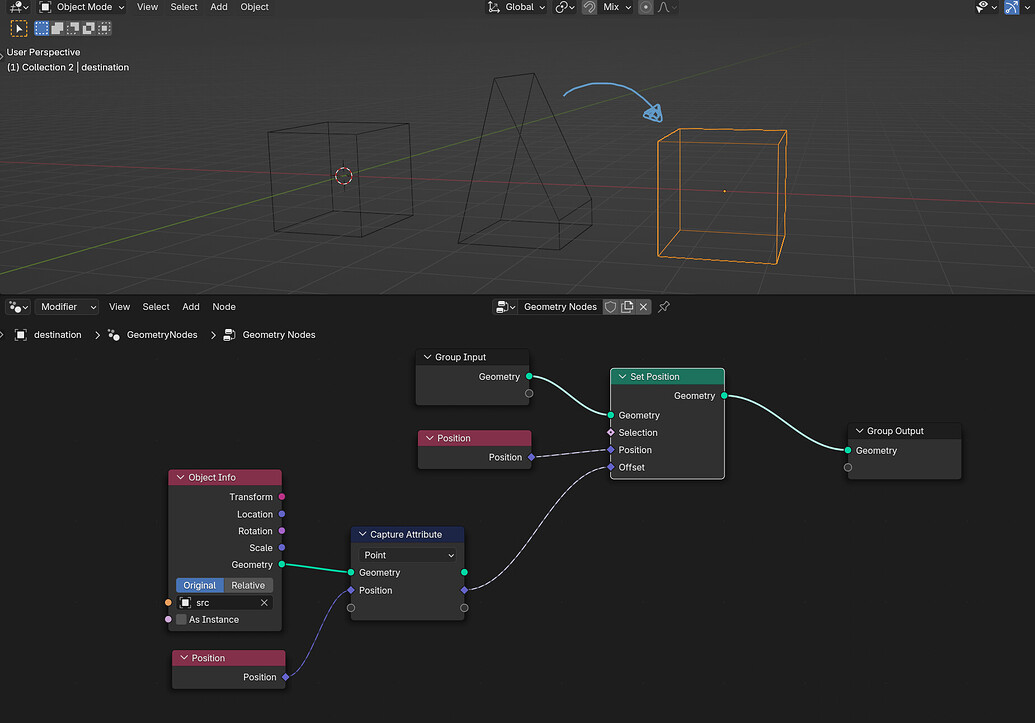Select the Relative transform space option
The height and width of the screenshot is (723, 1035).
point(248,586)
